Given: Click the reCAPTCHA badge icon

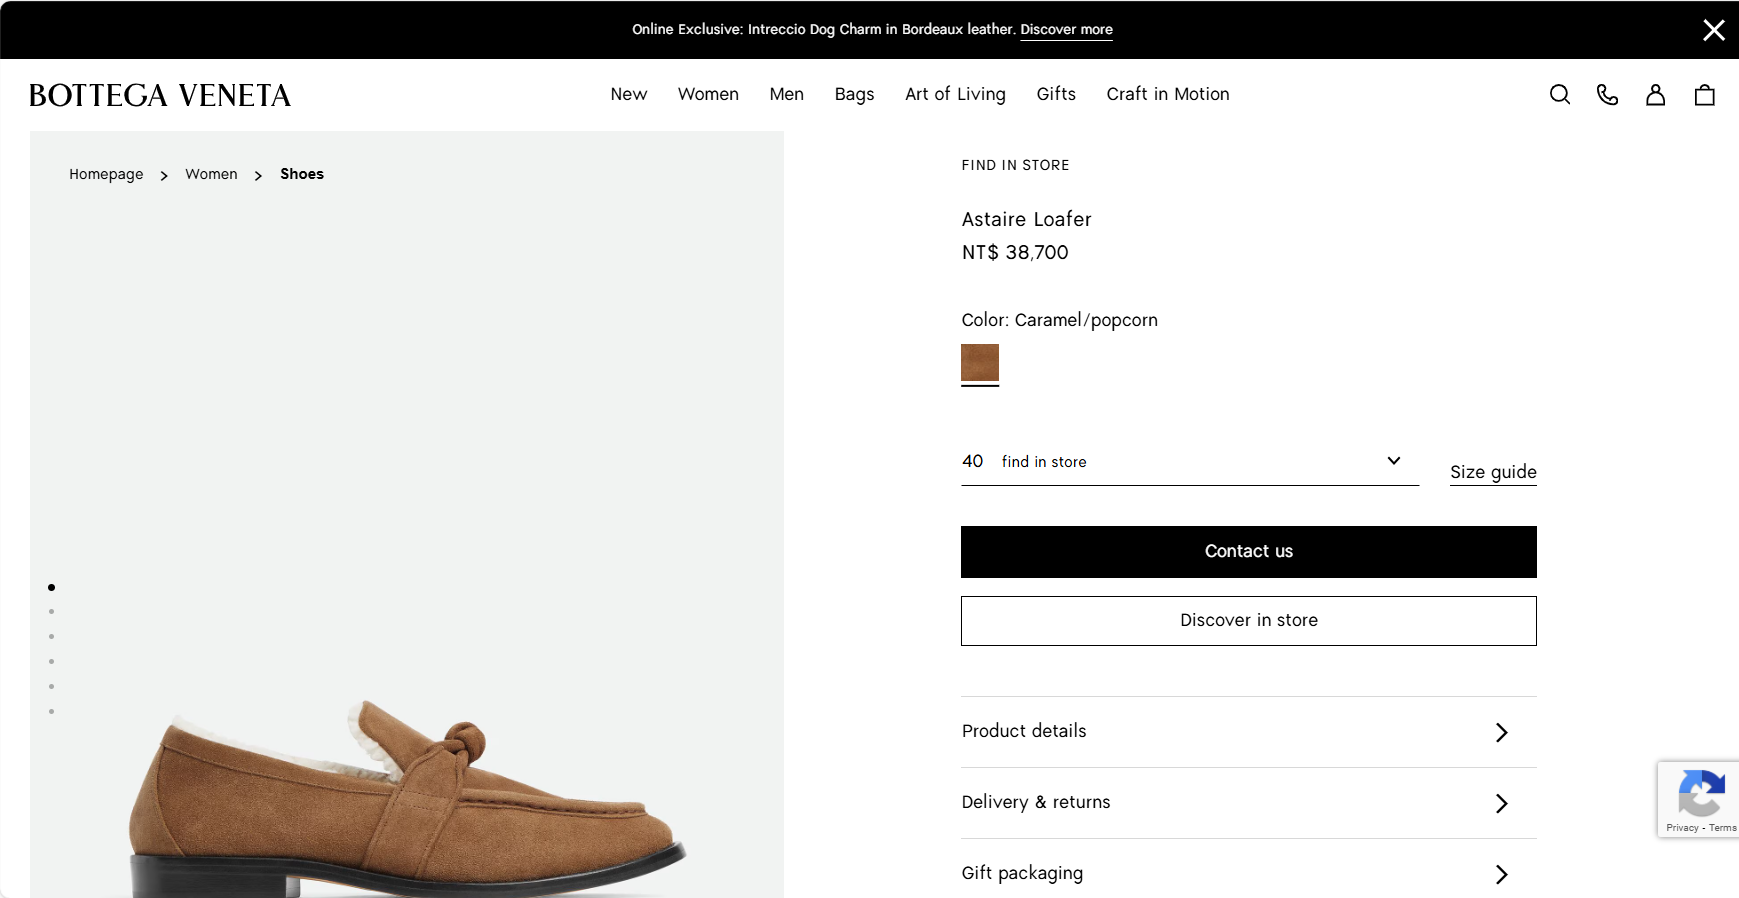Looking at the screenshot, I should pos(1700,796).
